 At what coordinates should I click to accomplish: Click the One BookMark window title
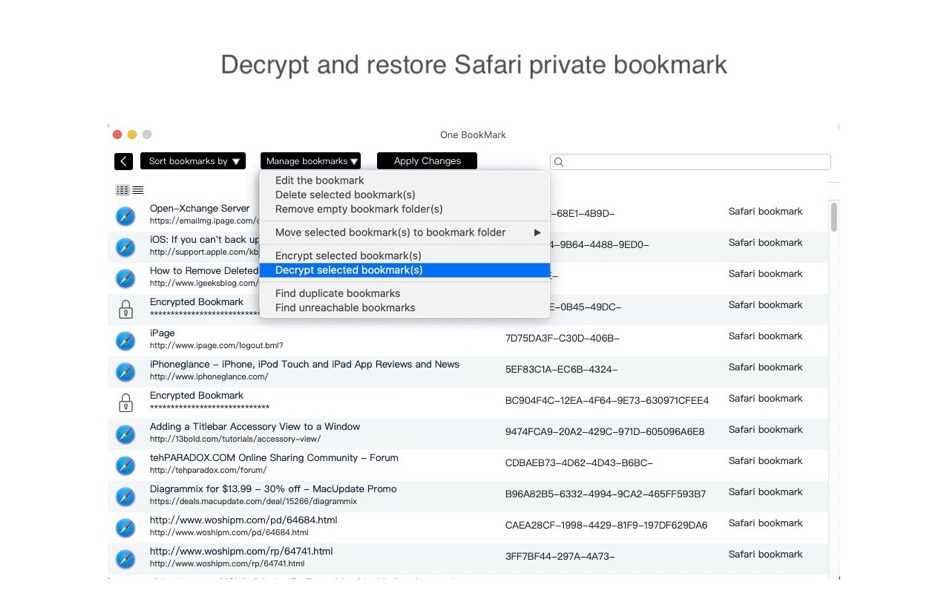[x=473, y=135]
